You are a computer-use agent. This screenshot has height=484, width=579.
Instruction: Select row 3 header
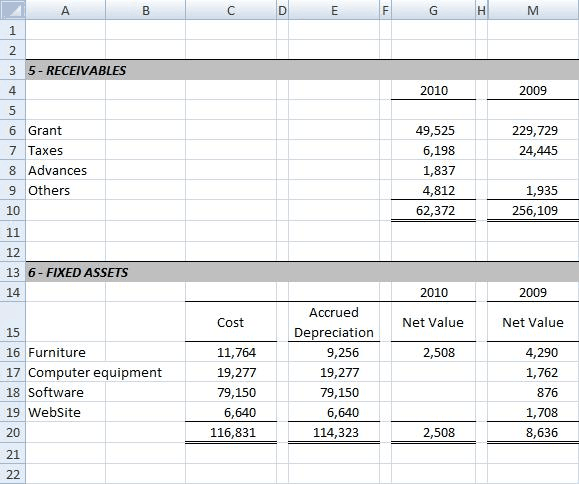[x=13, y=70]
